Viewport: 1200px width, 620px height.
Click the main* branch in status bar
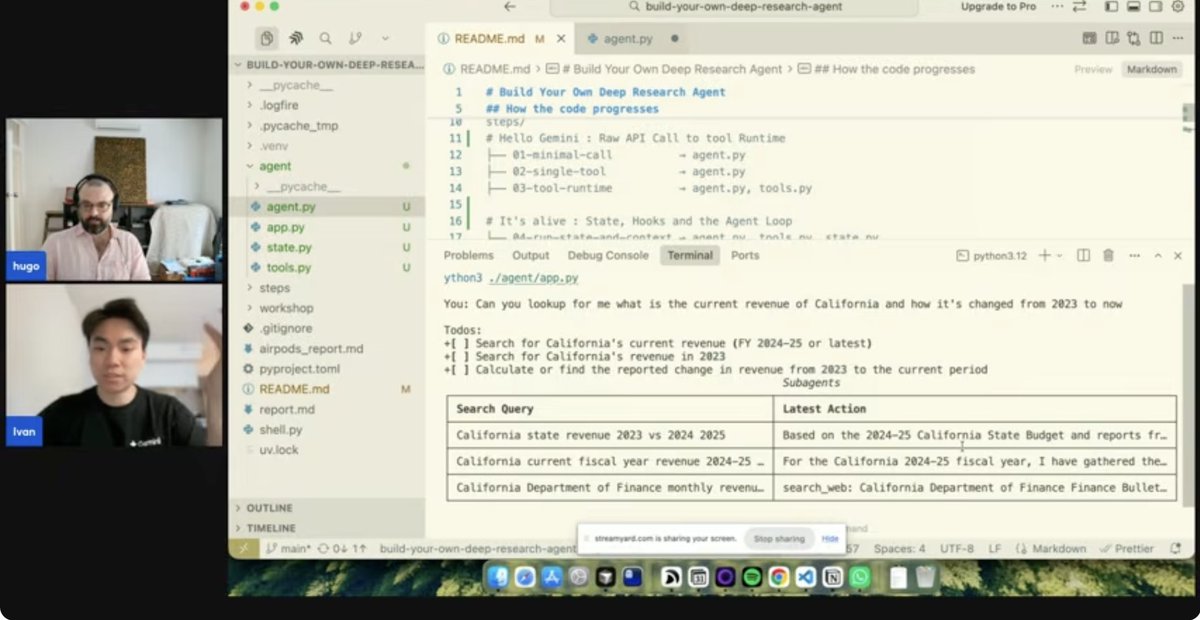pyautogui.click(x=289, y=548)
